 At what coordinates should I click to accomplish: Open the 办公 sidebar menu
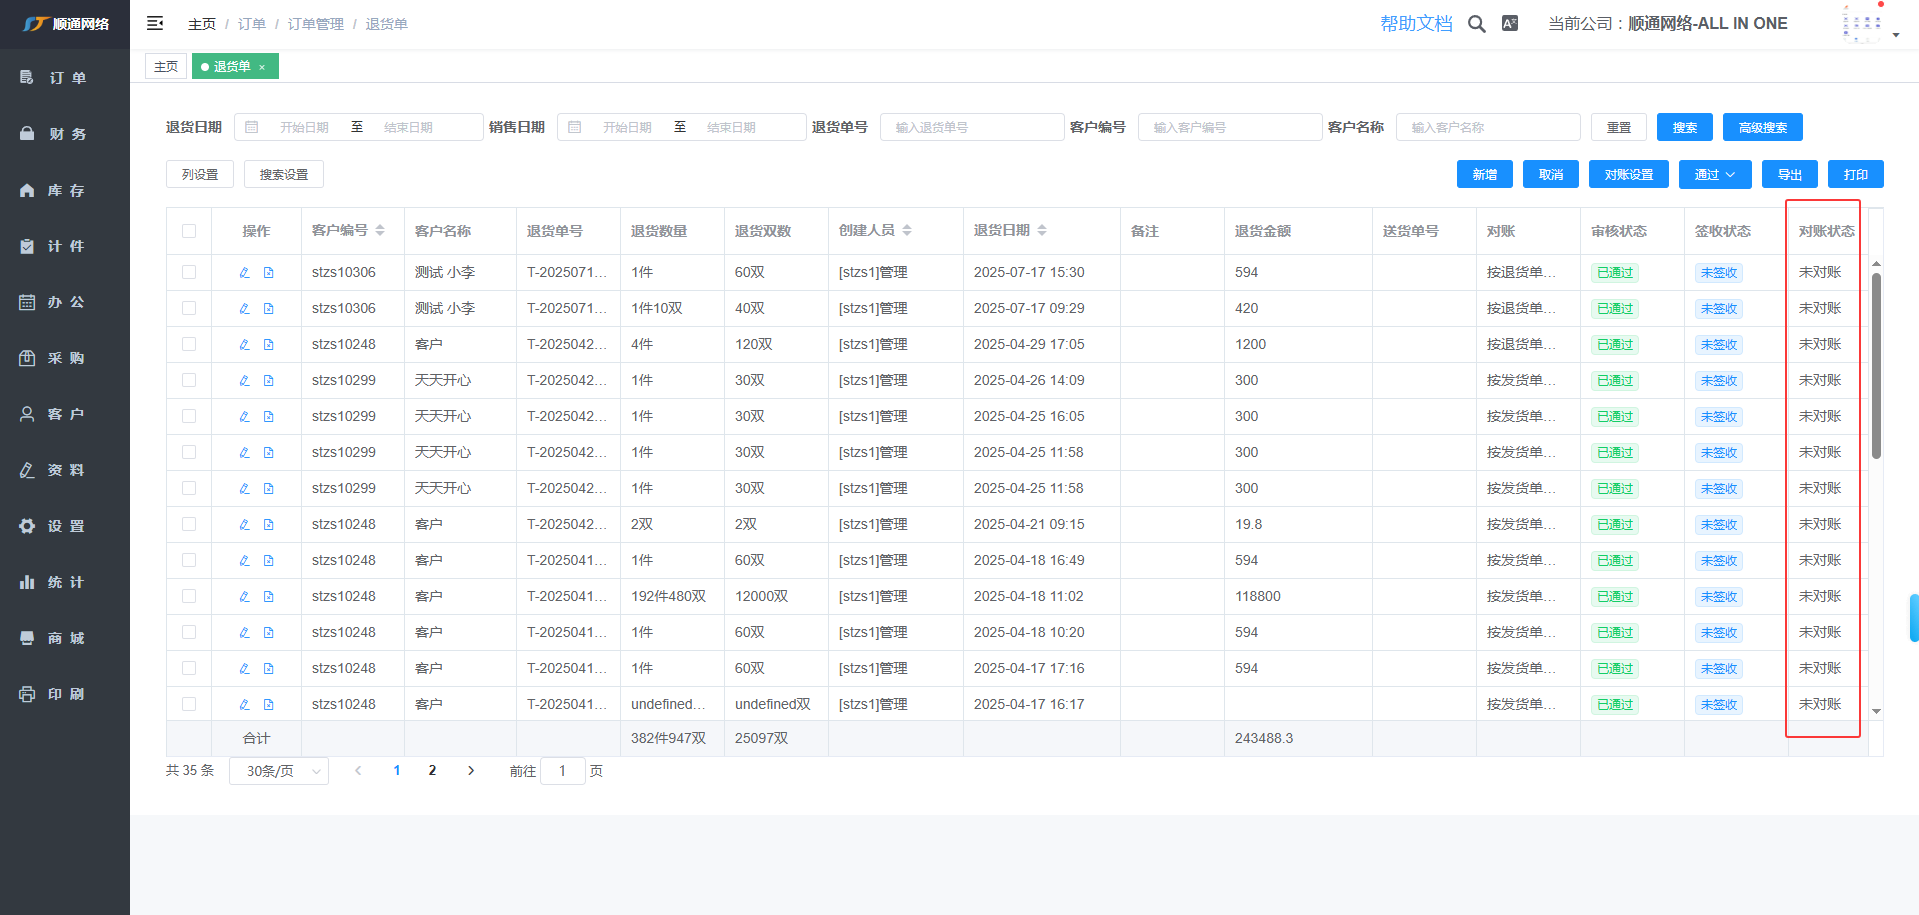point(65,302)
